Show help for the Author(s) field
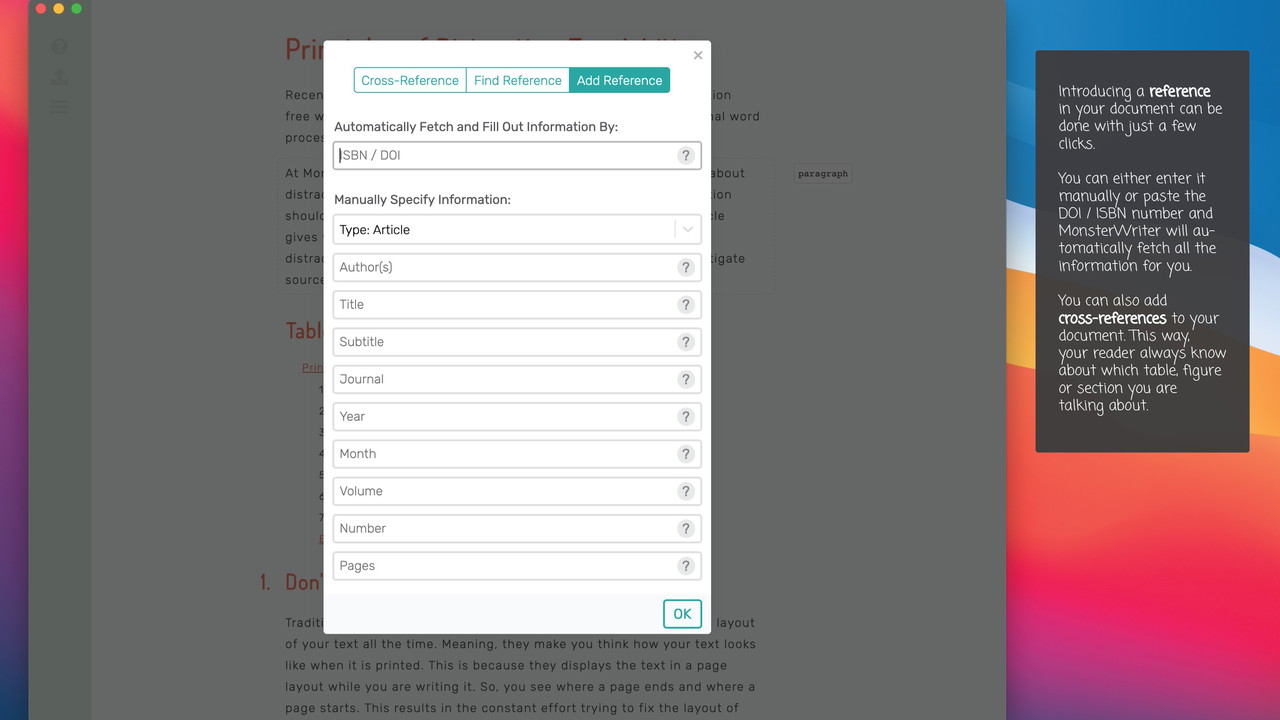This screenshot has width=1280, height=720. 686,267
